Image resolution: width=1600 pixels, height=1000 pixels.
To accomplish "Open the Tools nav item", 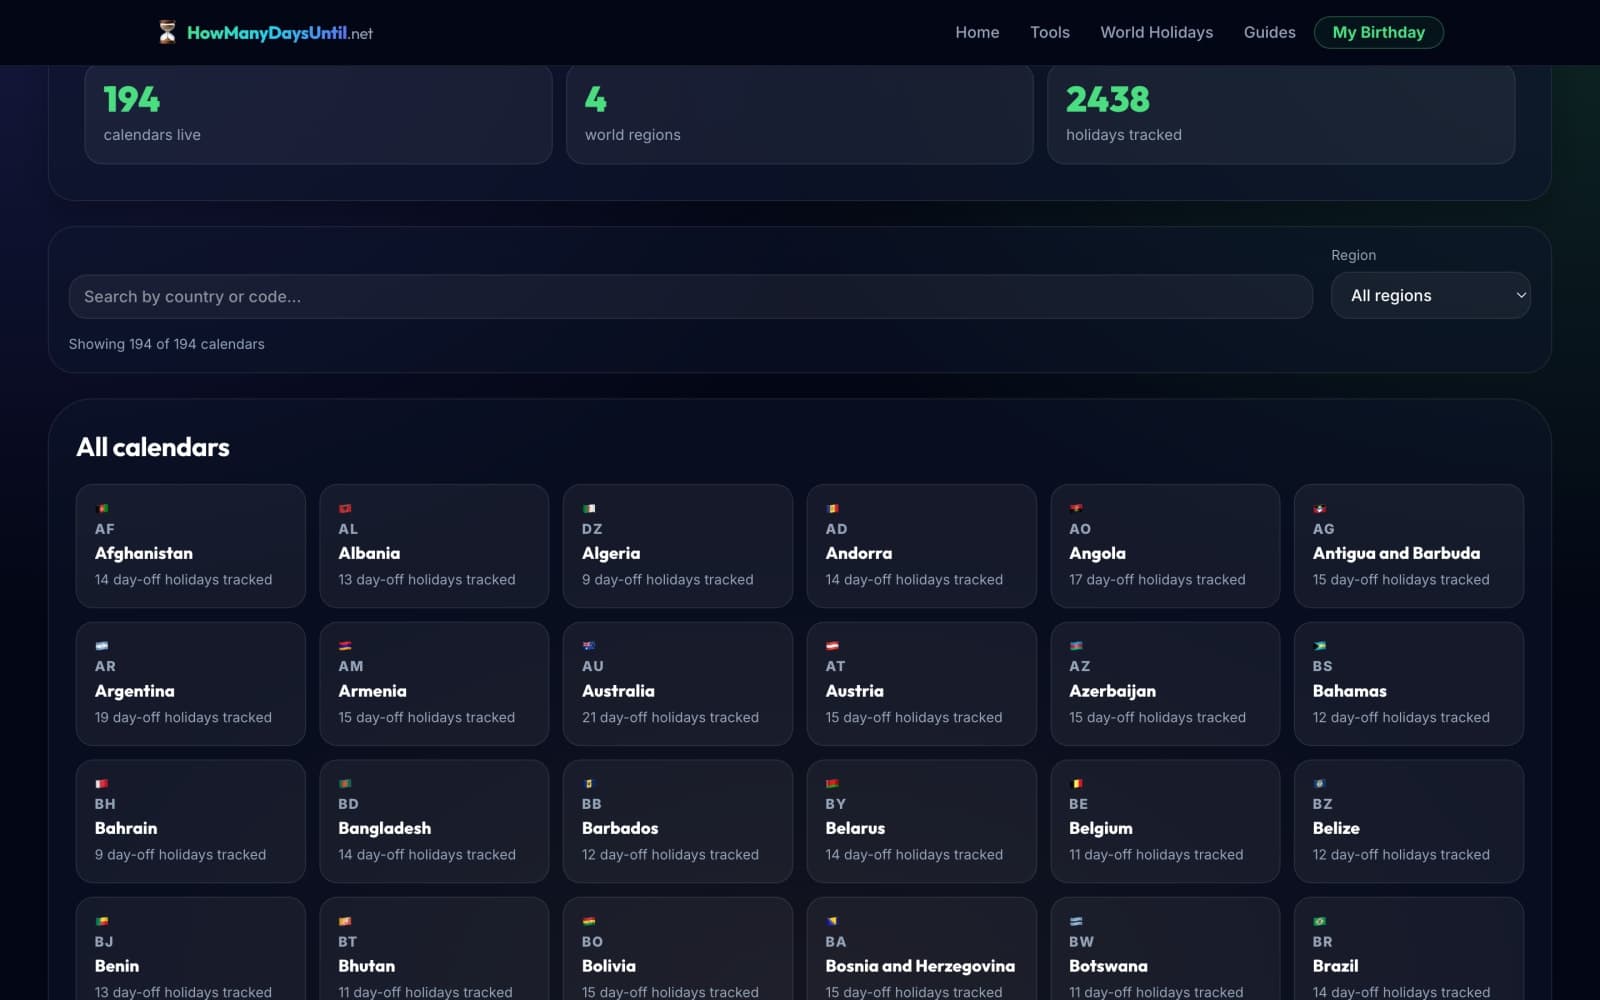I will pyautogui.click(x=1050, y=32).
